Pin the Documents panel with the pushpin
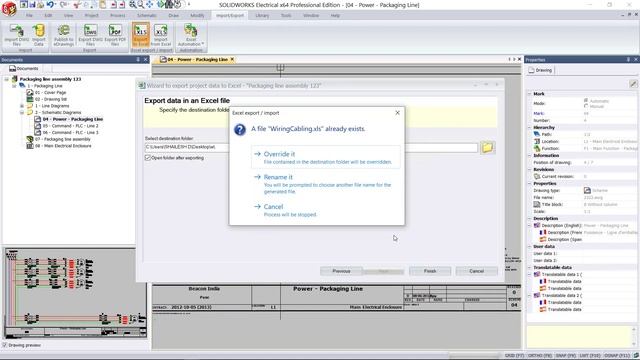The image size is (640, 360). coord(138,60)
